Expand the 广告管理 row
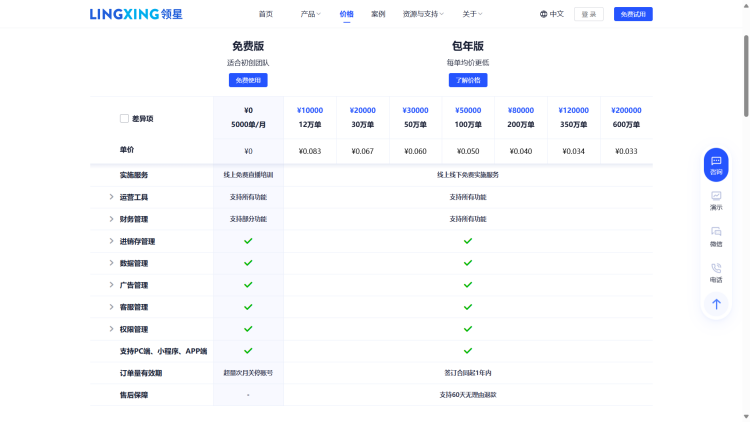The height and width of the screenshot is (422, 750). tap(111, 285)
